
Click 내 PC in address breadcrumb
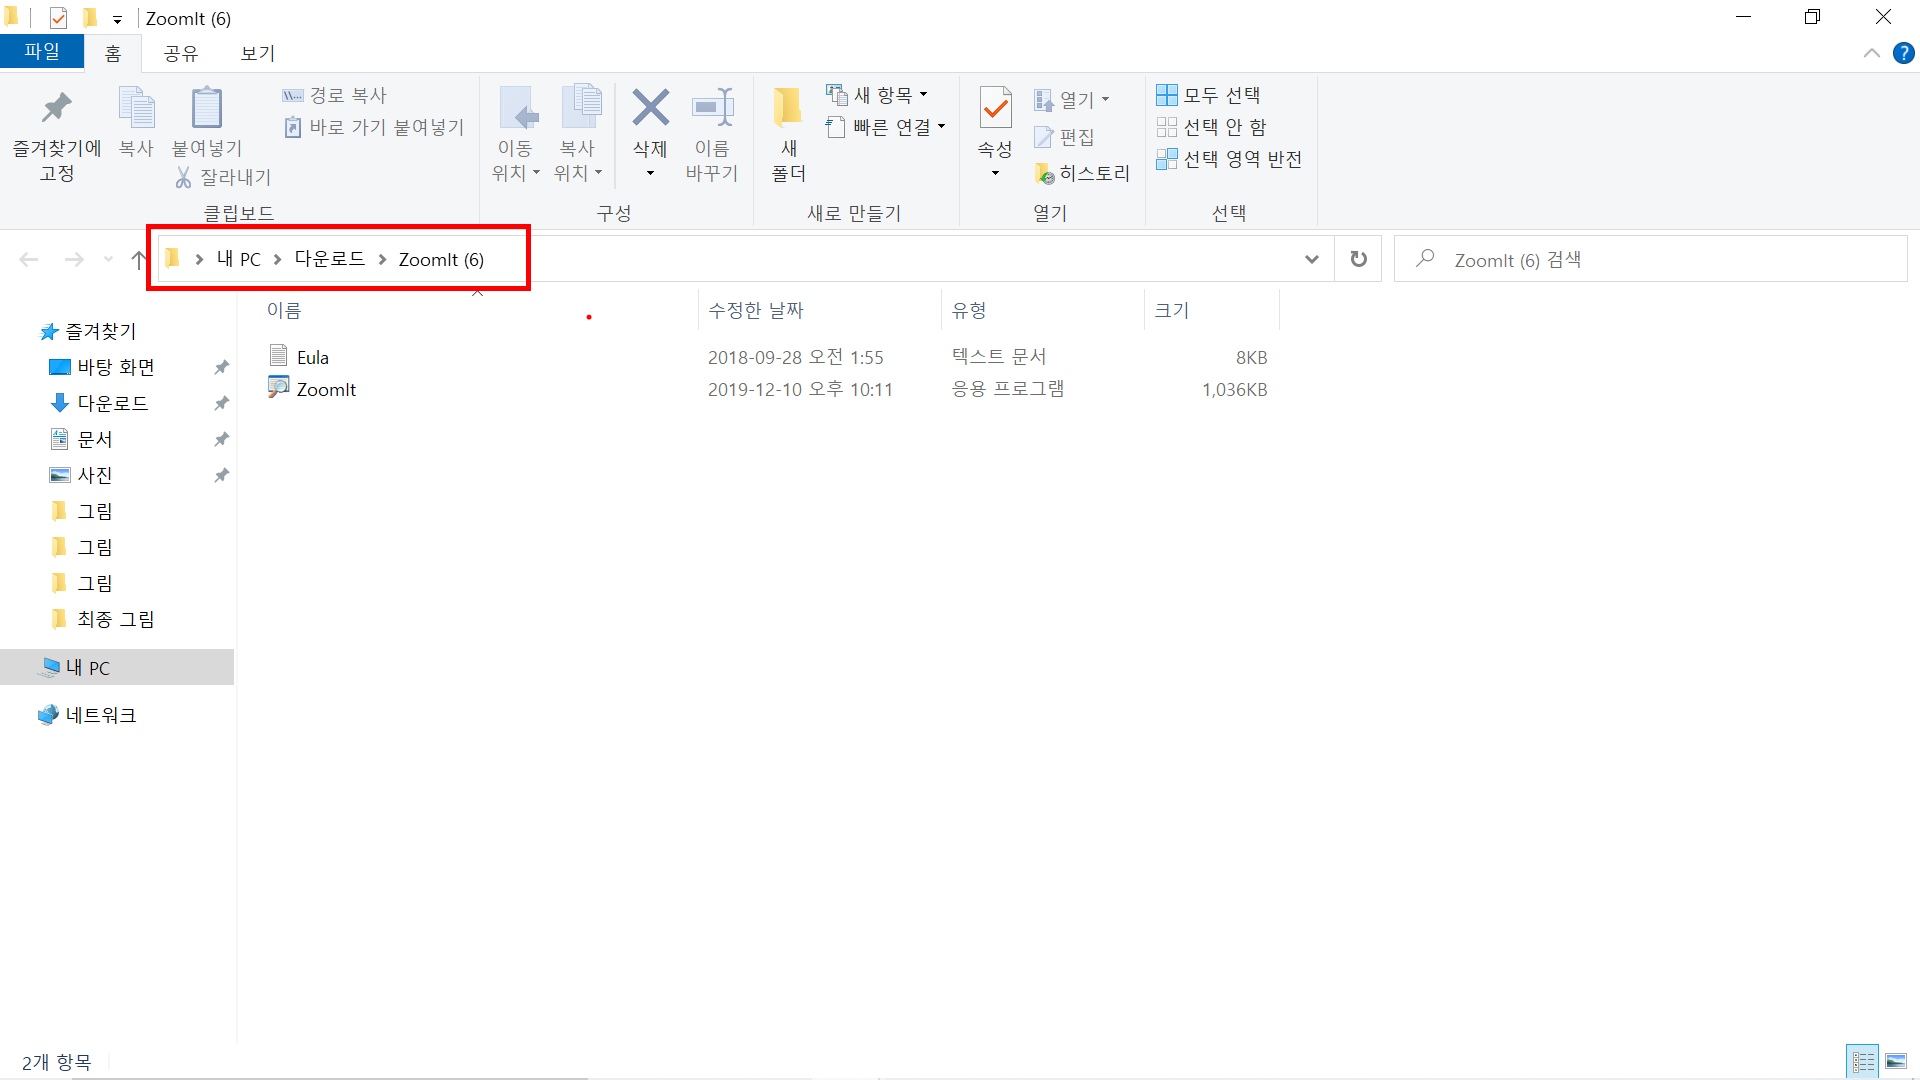(239, 260)
